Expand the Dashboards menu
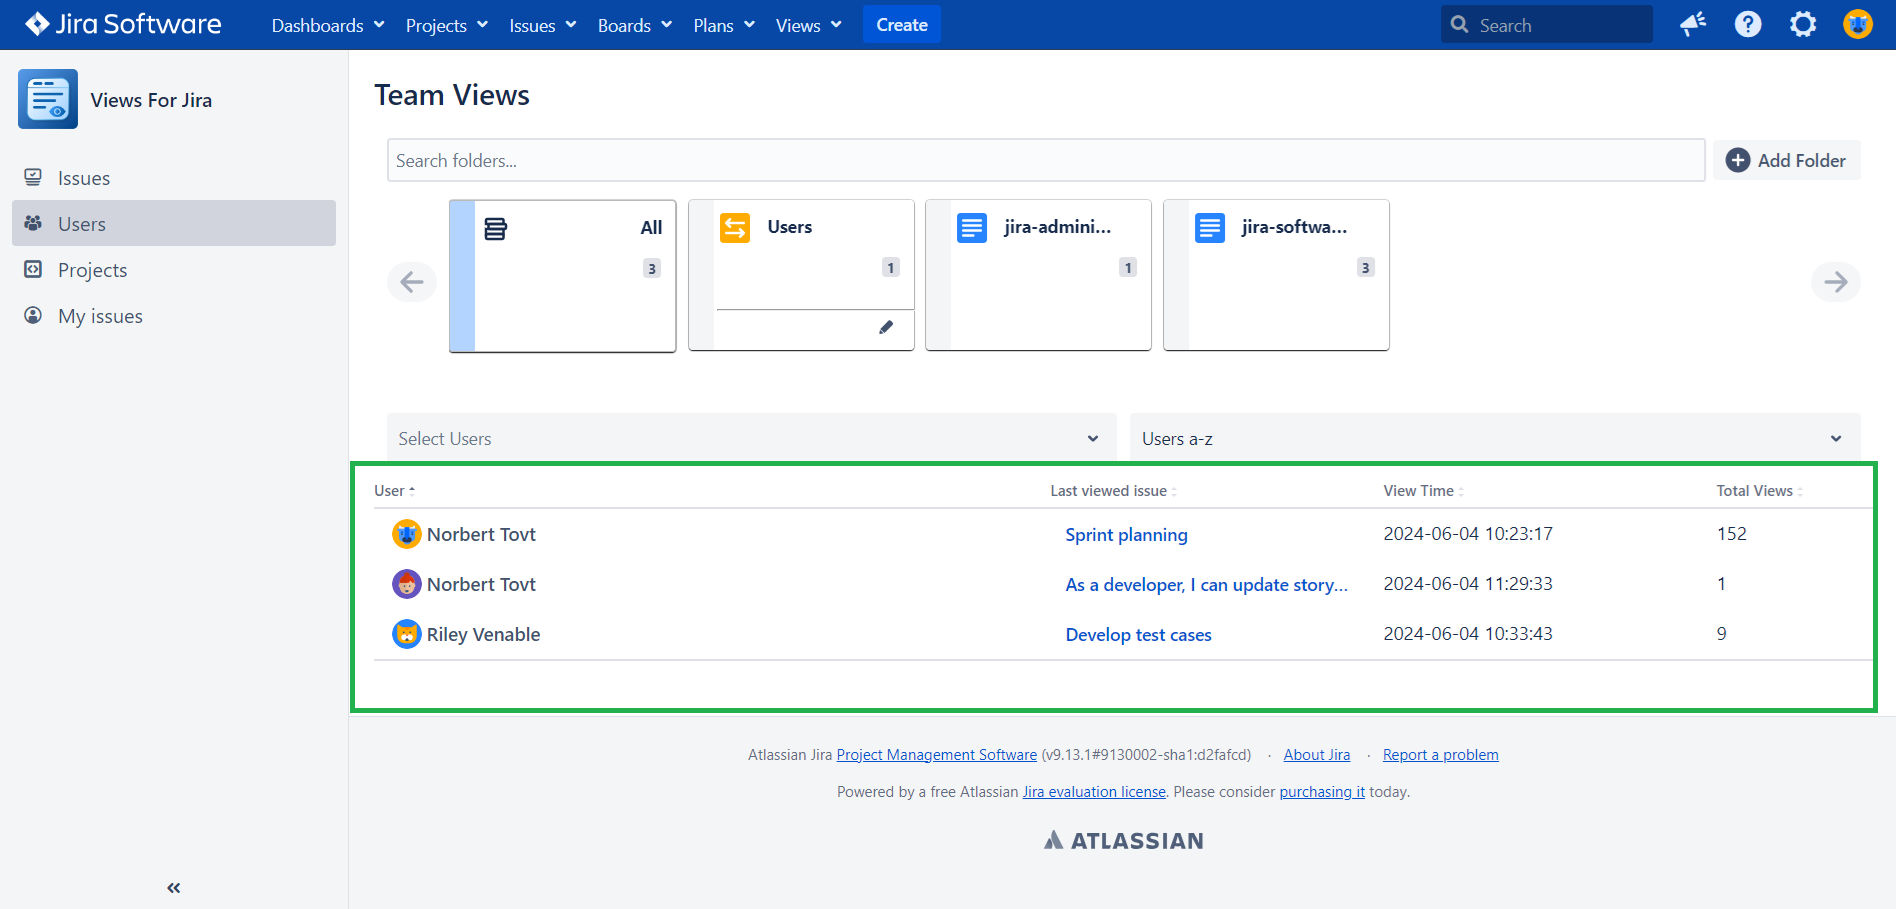 pyautogui.click(x=327, y=25)
